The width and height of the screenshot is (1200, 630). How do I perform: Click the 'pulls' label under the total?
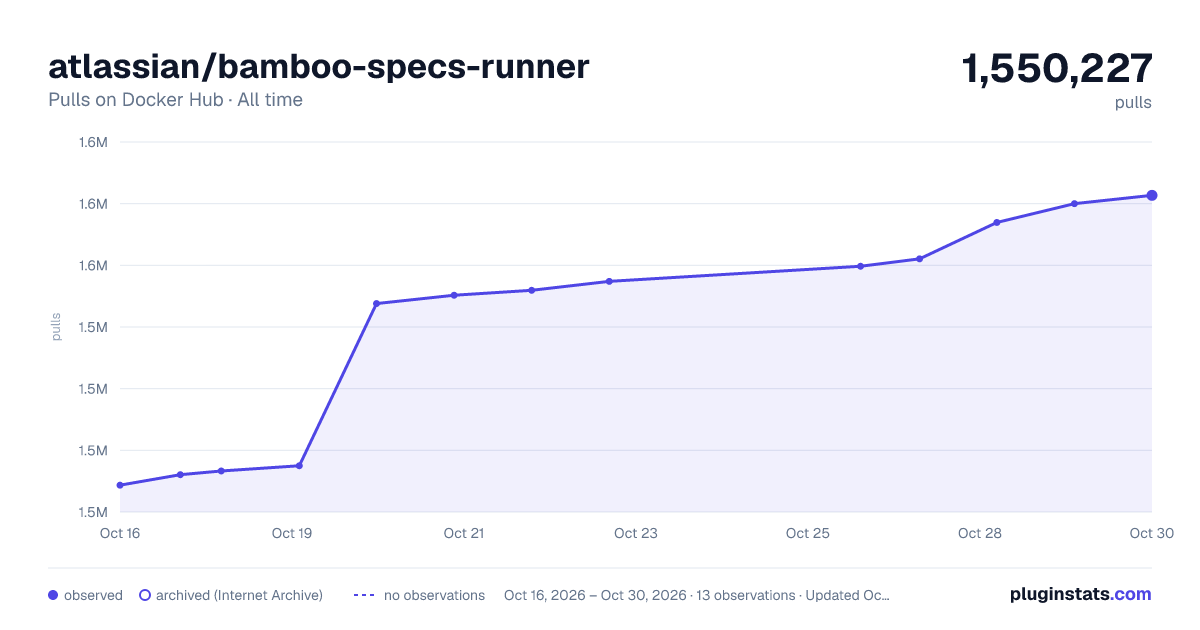click(x=1133, y=103)
